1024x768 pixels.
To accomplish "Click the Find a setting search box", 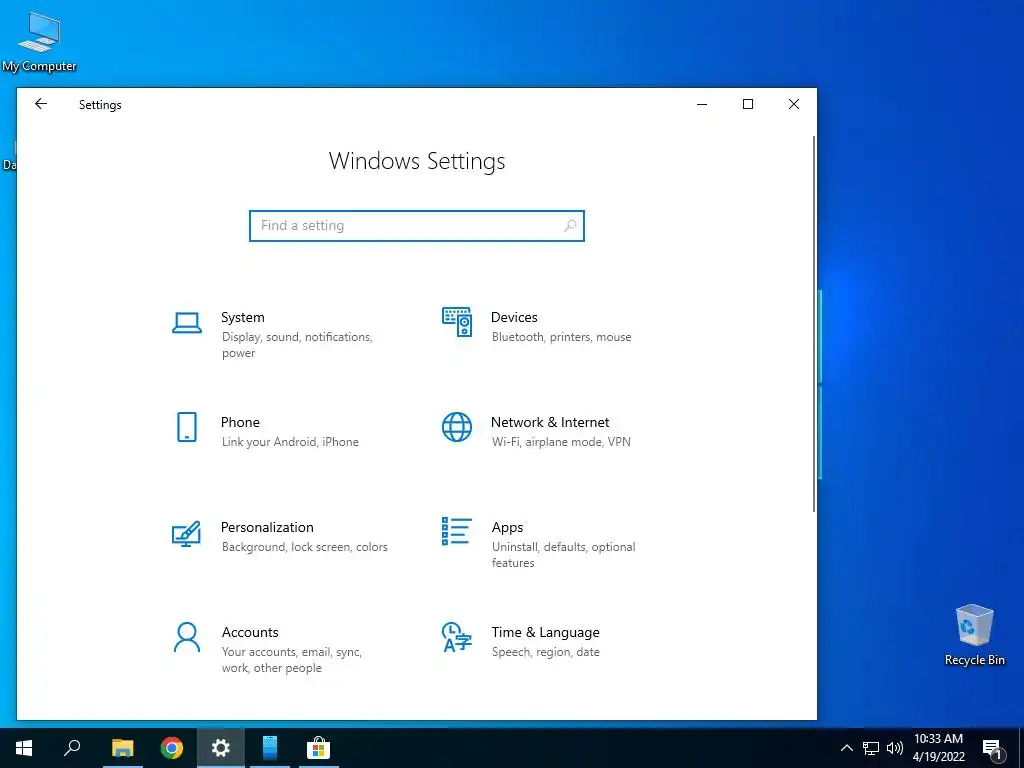I will 417,225.
